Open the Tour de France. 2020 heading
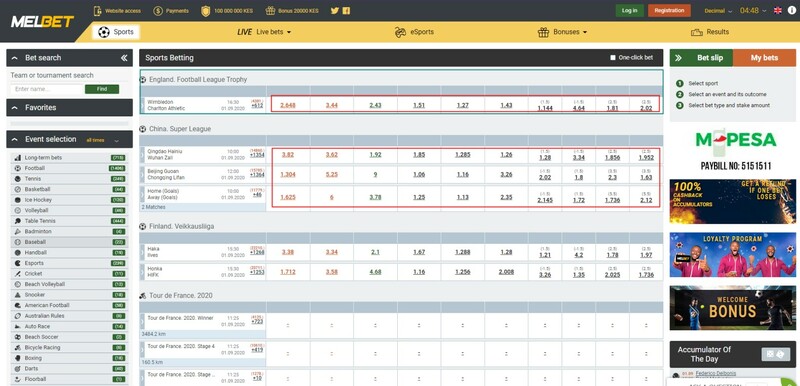Viewport: 800px width, 386px height. tap(181, 296)
